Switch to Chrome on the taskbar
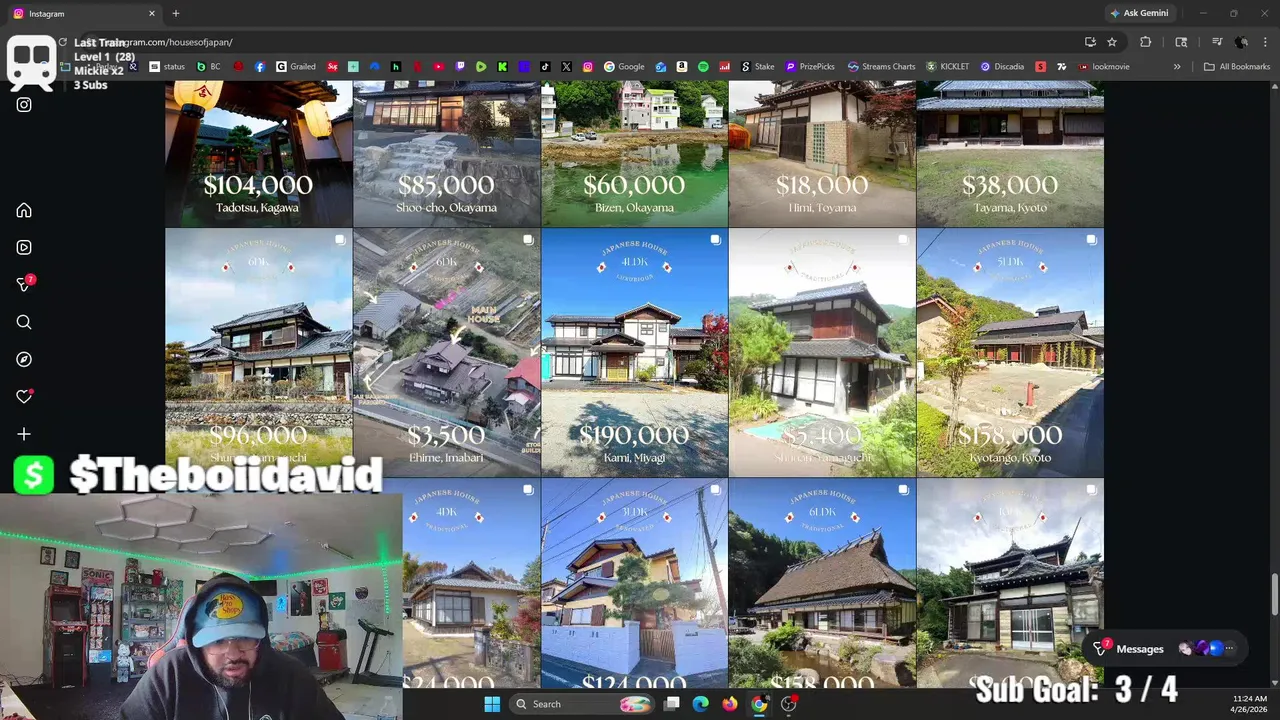Image resolution: width=1280 pixels, height=720 pixels. pyautogui.click(x=759, y=704)
